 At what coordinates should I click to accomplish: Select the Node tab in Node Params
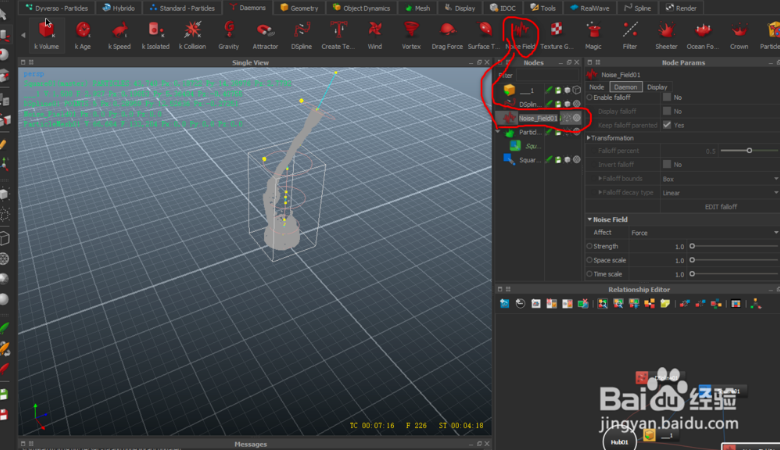[596, 87]
